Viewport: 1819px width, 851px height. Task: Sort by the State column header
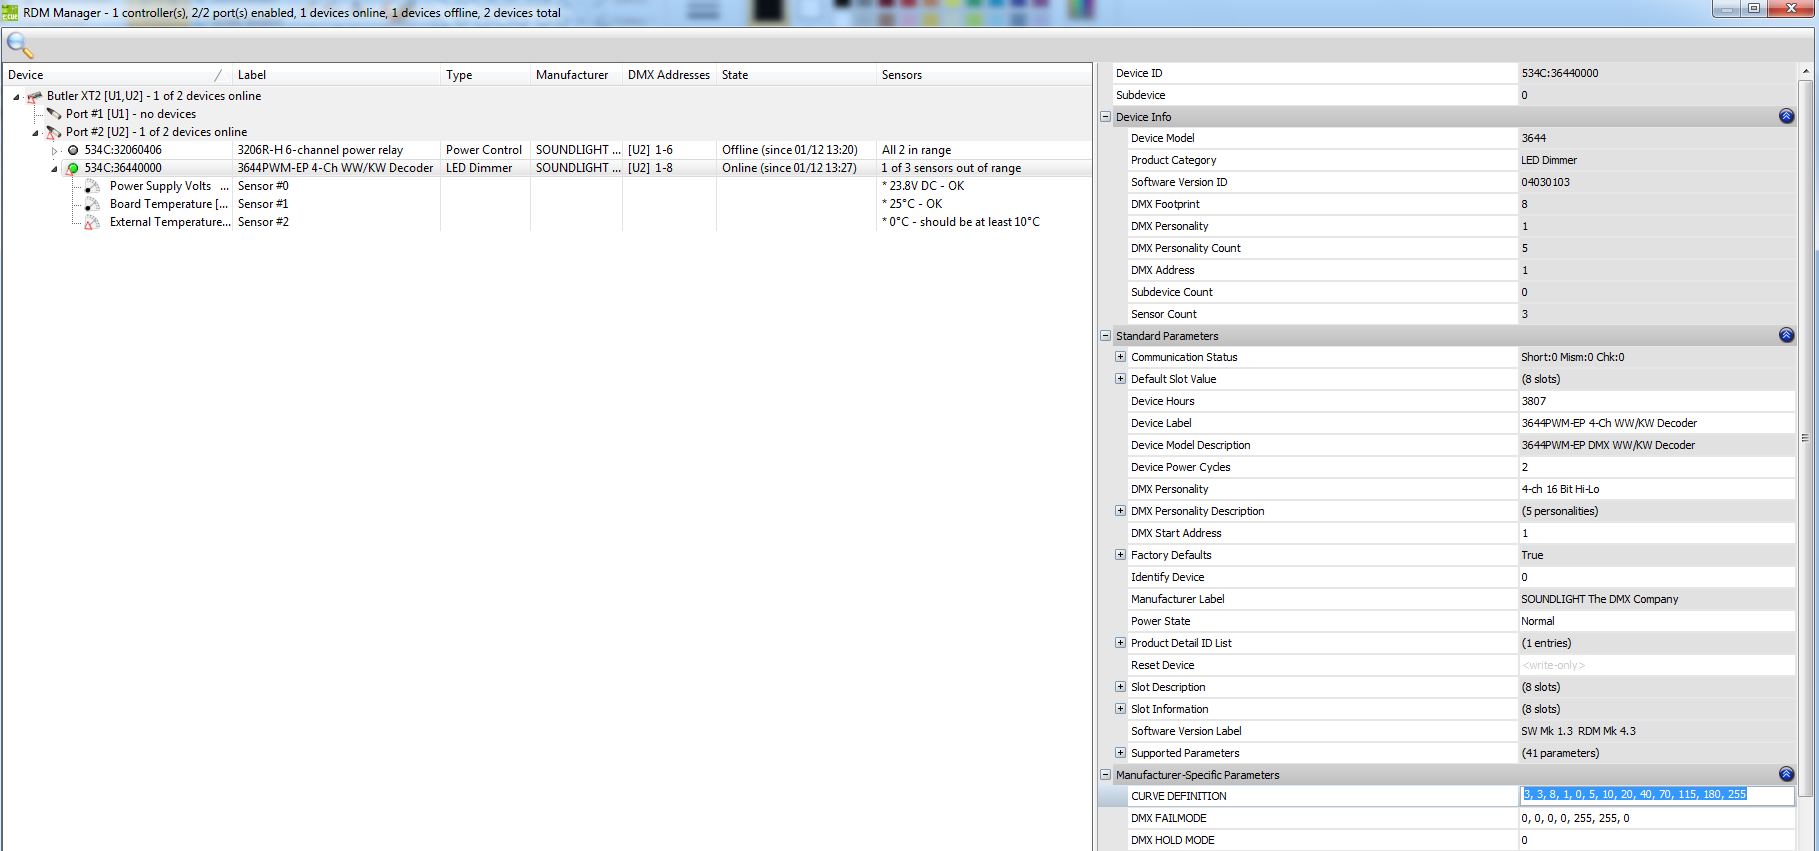(735, 75)
